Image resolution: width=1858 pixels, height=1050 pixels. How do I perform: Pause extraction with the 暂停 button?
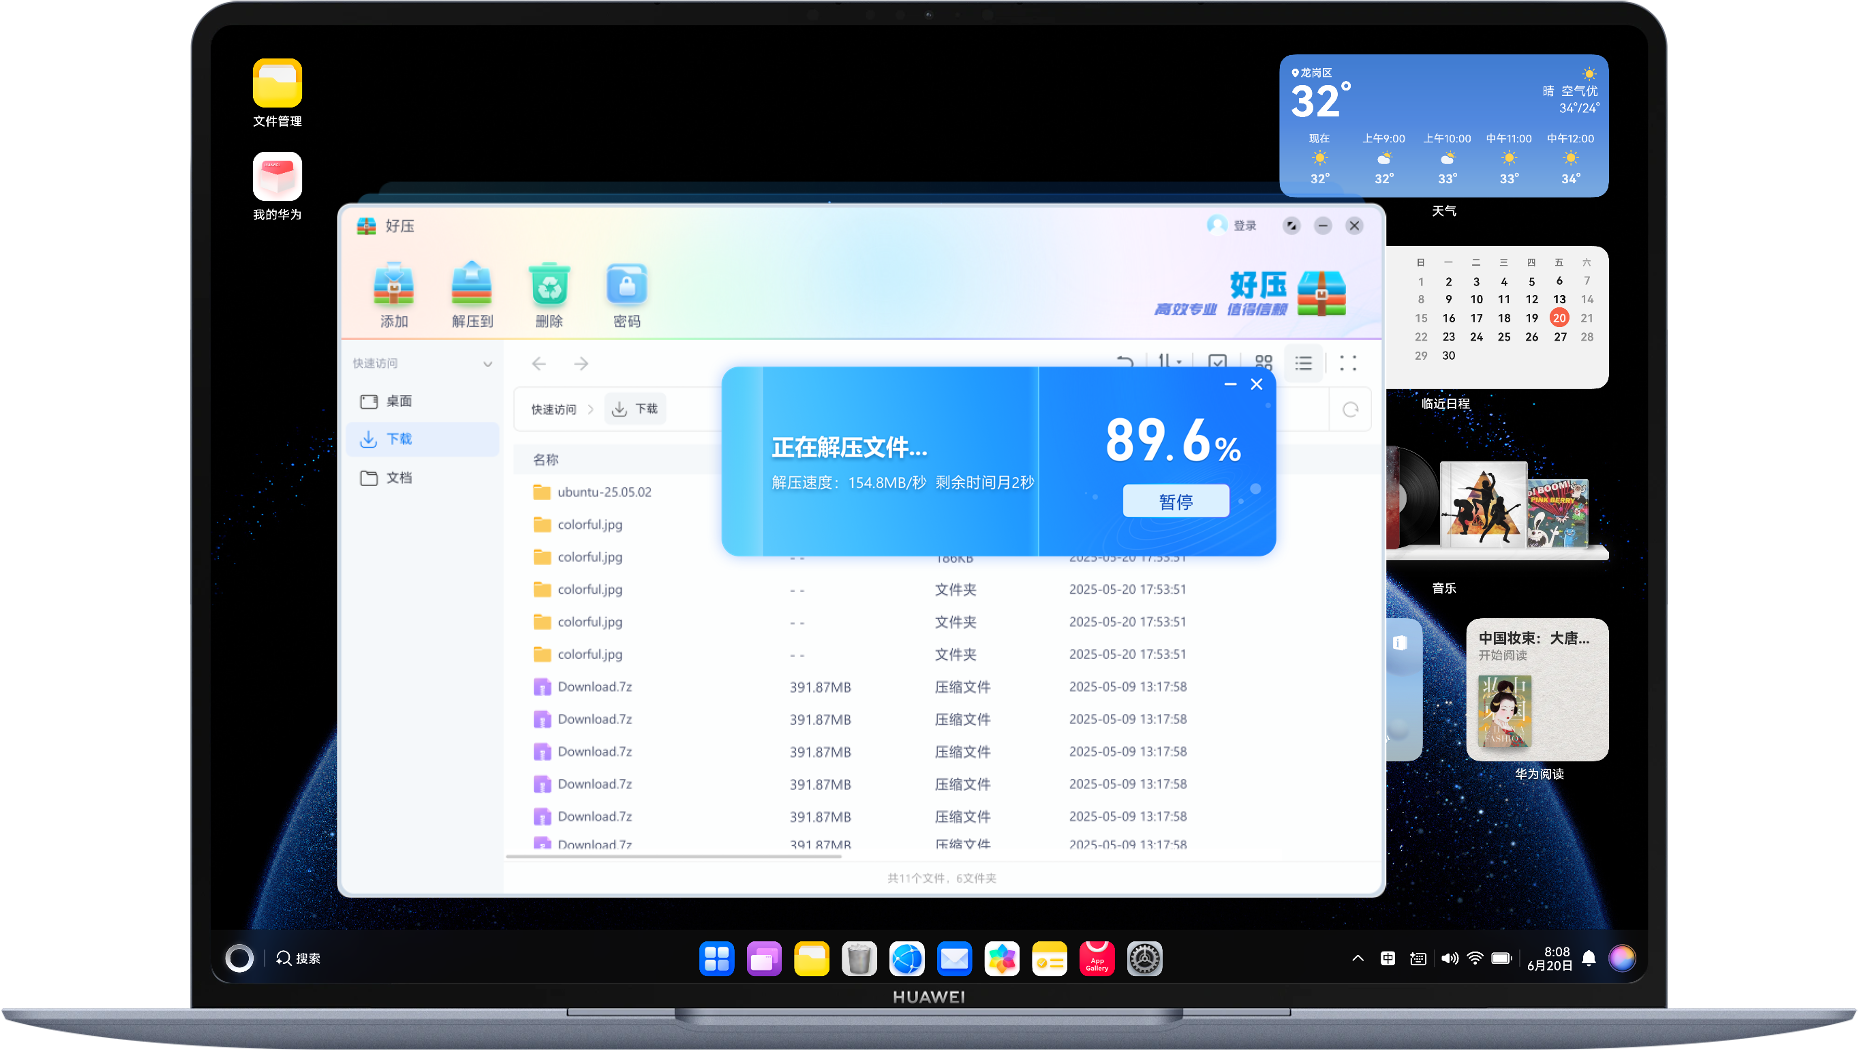[1175, 501]
